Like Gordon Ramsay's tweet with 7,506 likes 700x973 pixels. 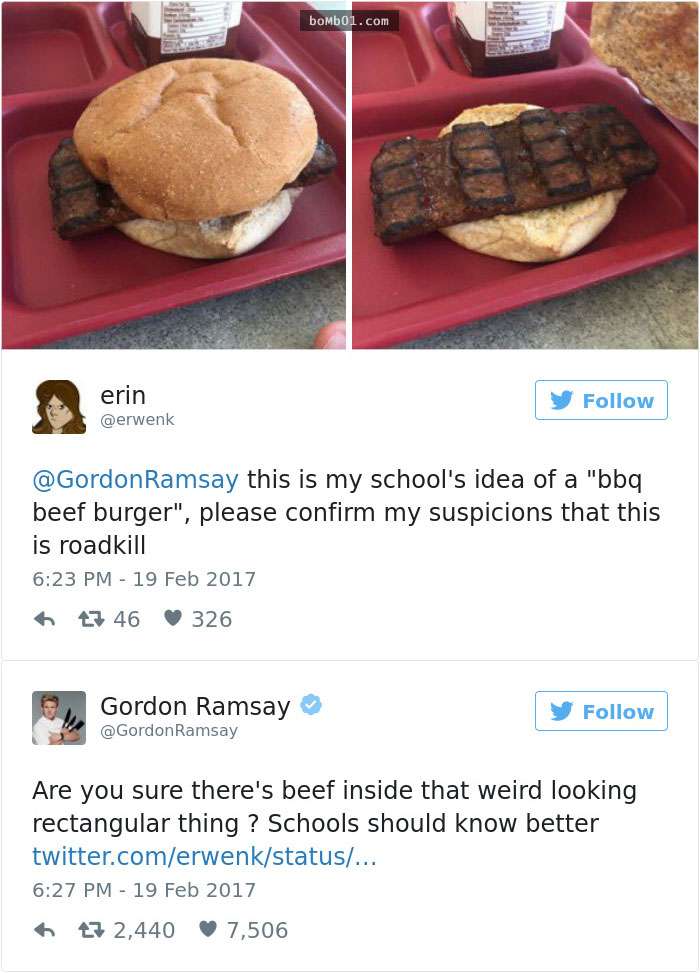[x=208, y=930]
